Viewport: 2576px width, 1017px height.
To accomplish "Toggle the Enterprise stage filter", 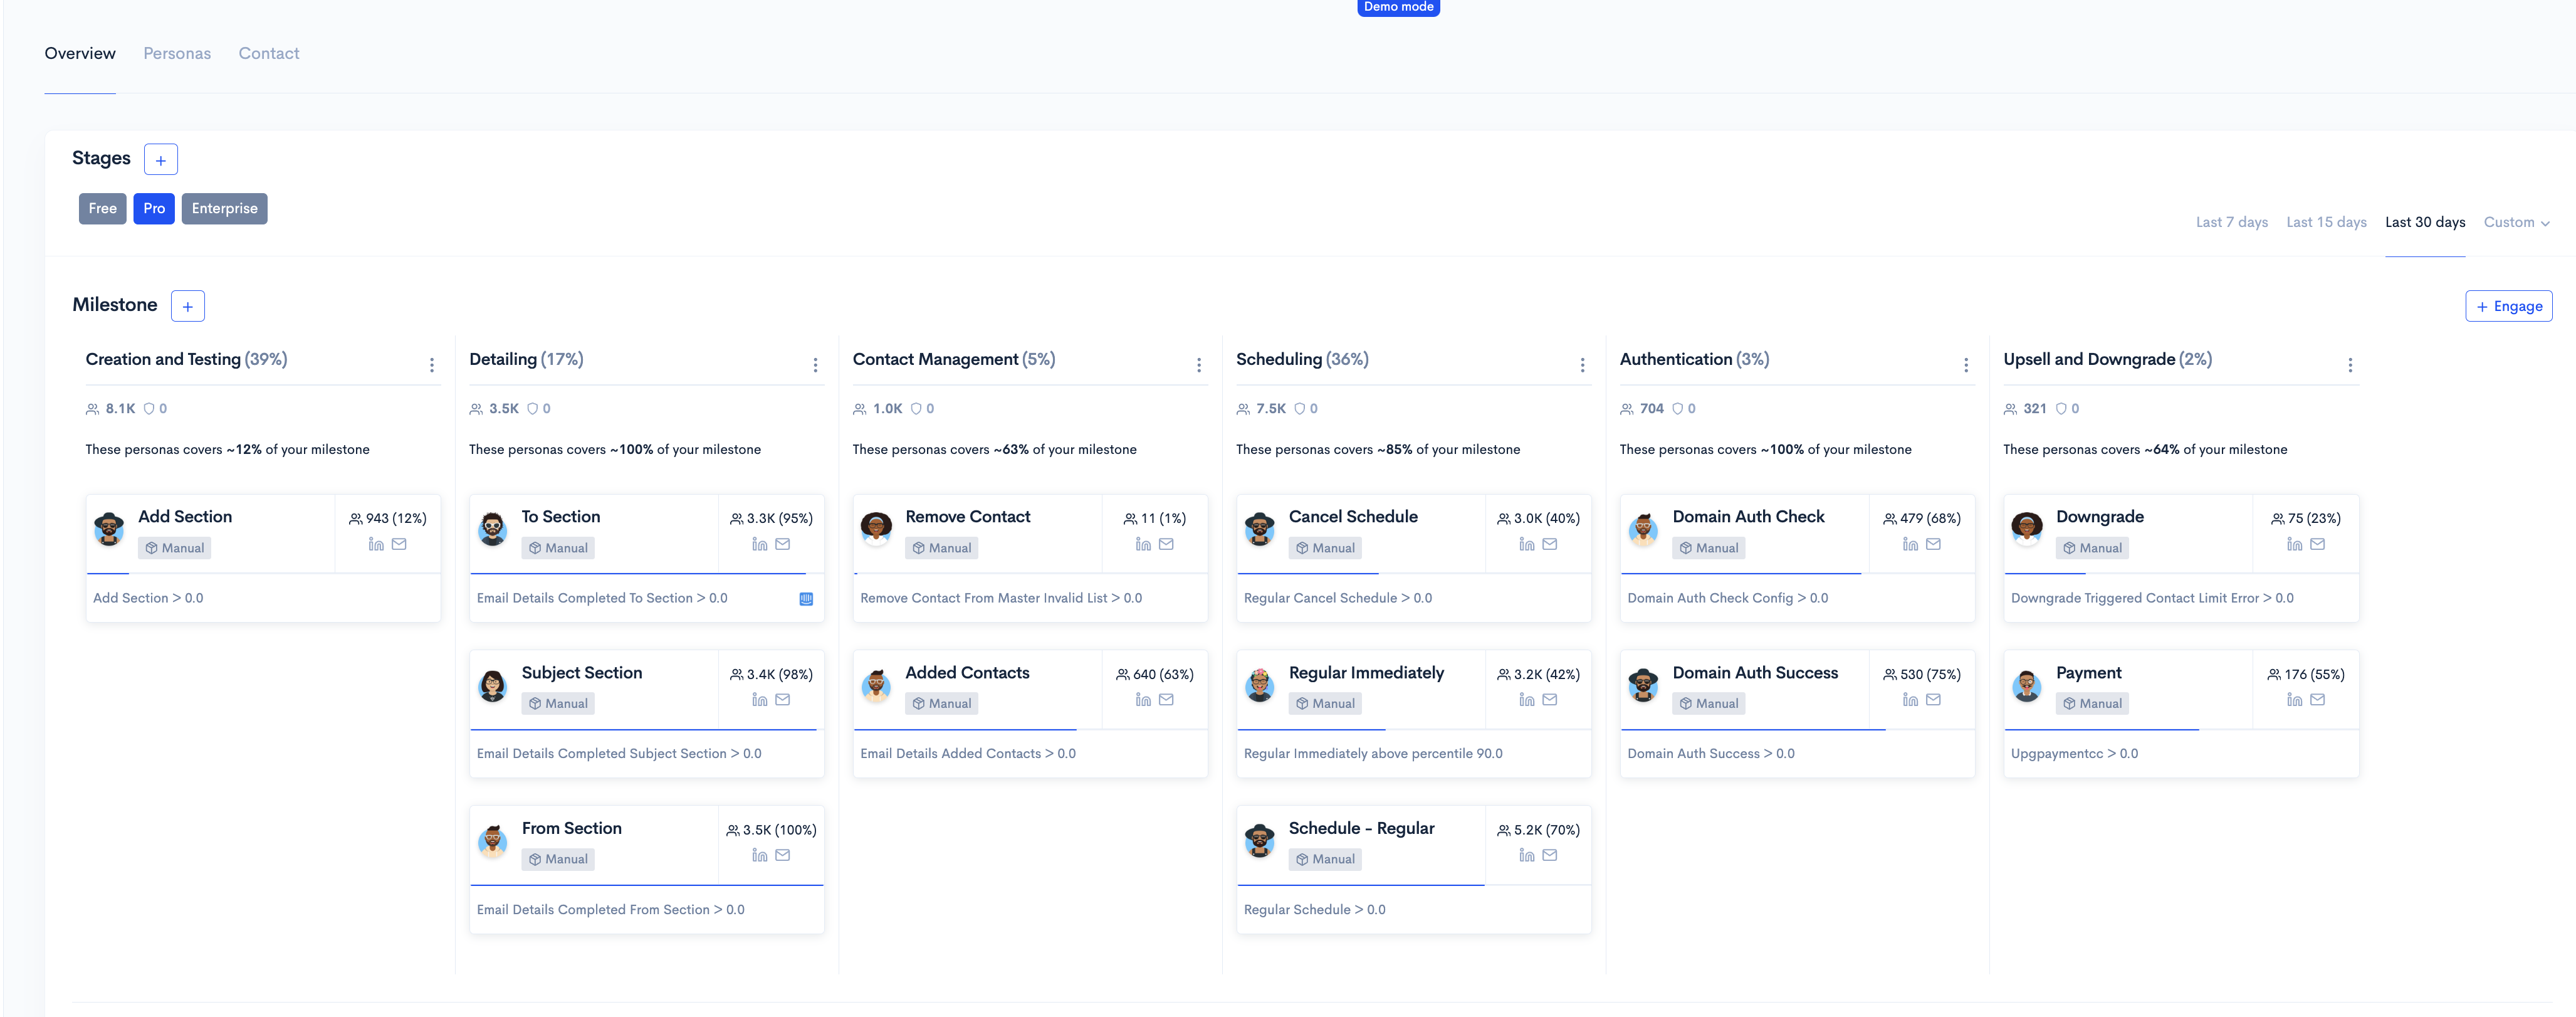I will tap(224, 208).
